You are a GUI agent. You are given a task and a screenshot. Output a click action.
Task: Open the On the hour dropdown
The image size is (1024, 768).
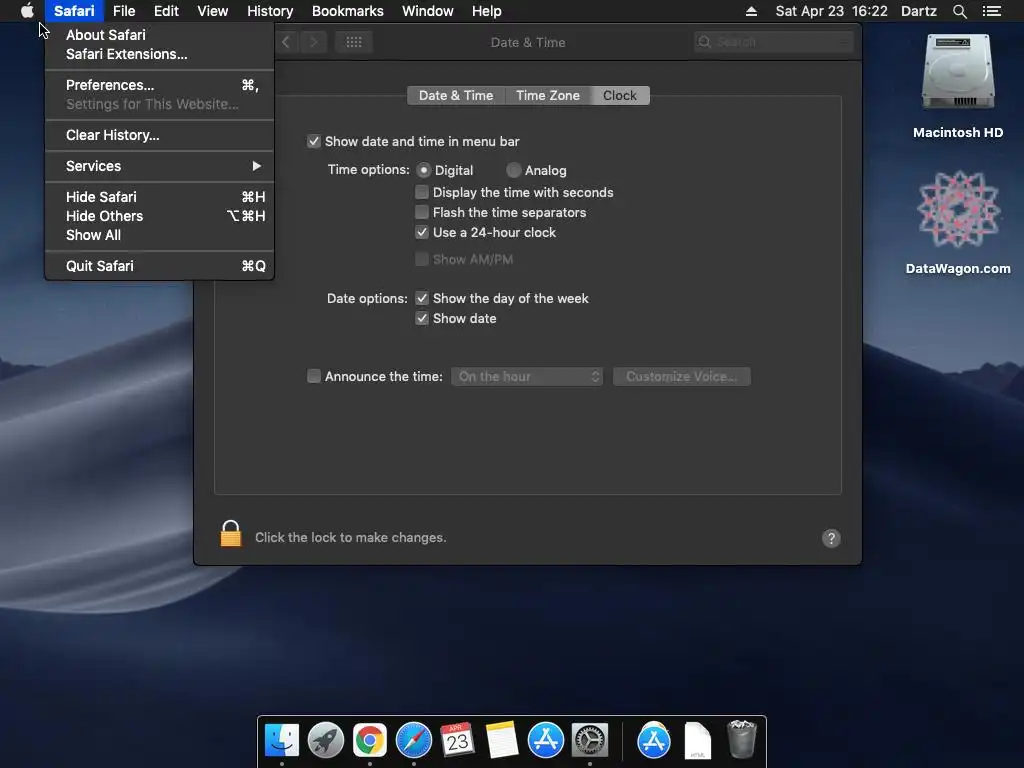click(x=526, y=376)
